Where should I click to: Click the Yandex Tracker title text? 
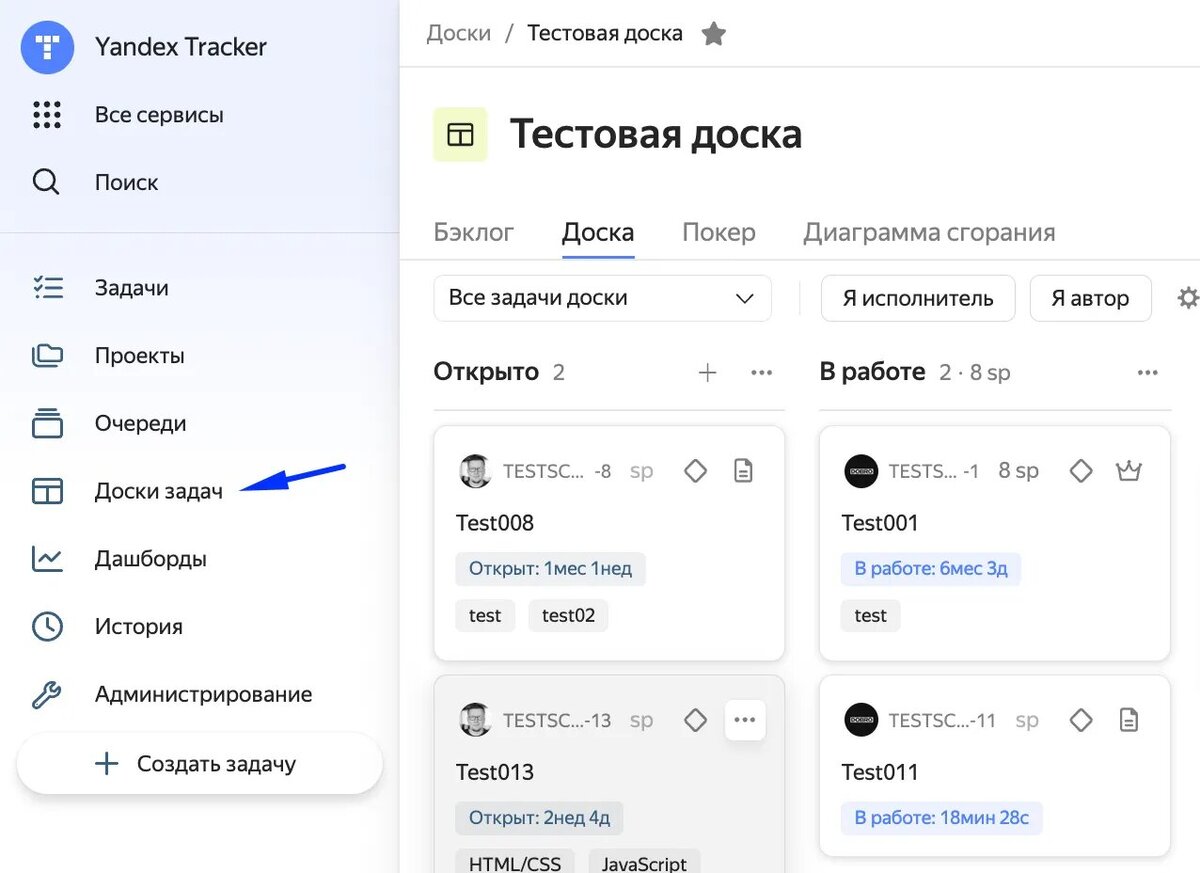pos(181,47)
